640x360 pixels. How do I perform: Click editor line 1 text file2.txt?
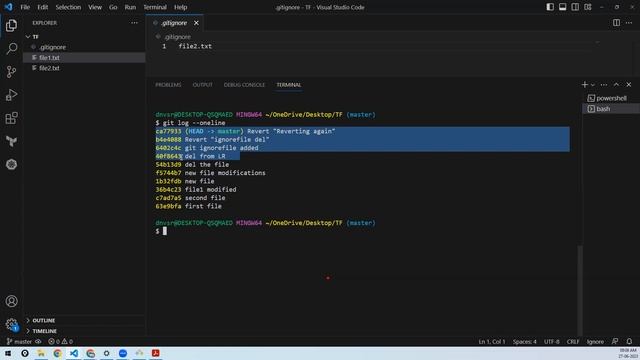[195, 46]
